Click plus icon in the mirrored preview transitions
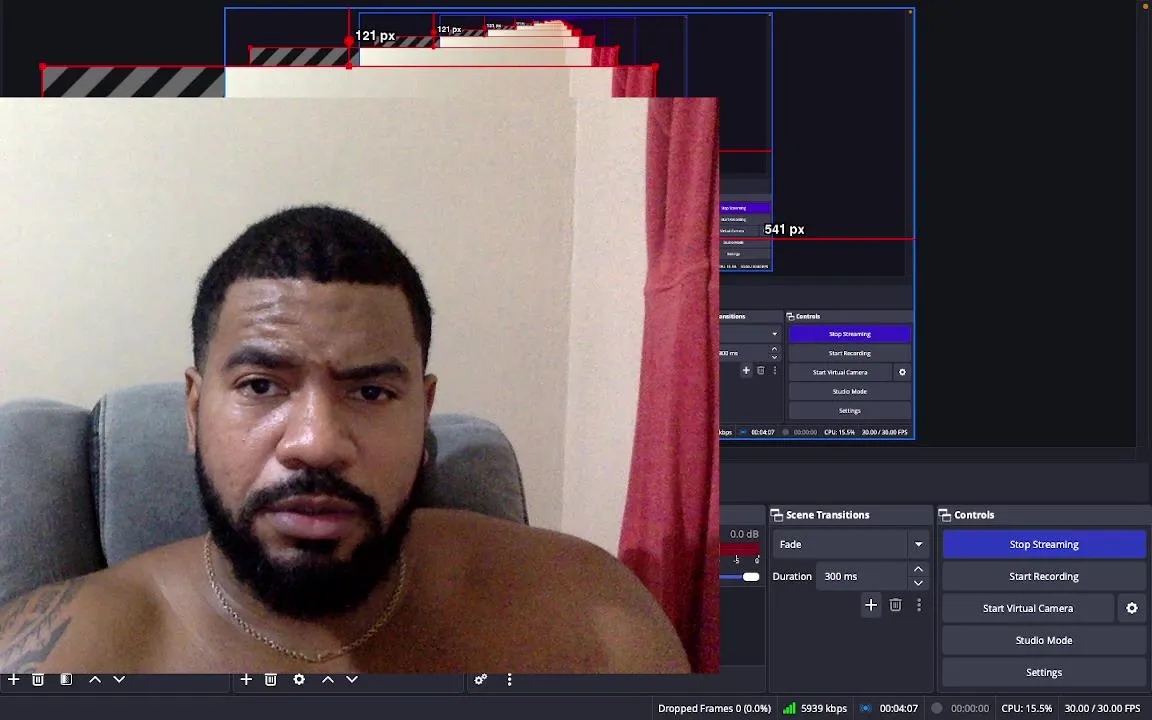Image resolution: width=1152 pixels, height=720 pixels. 746,370
